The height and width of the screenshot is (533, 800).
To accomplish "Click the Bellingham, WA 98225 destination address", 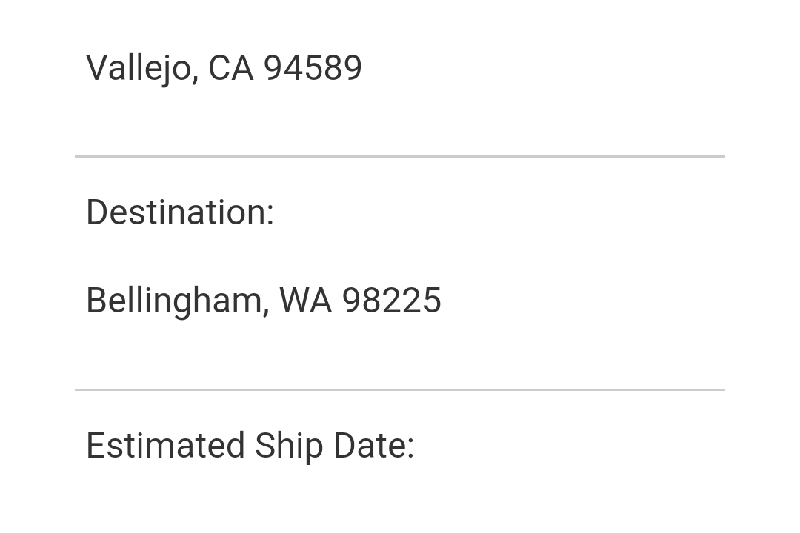I will point(263,300).
